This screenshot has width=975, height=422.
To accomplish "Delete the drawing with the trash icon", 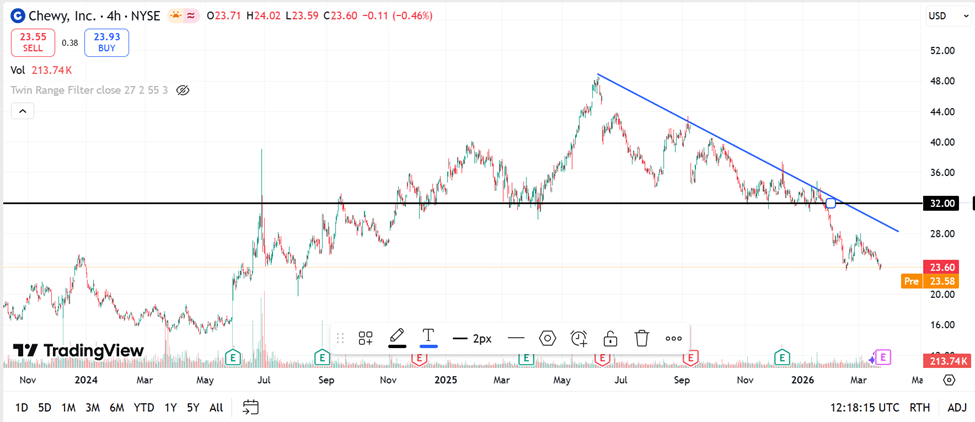I will [642, 339].
